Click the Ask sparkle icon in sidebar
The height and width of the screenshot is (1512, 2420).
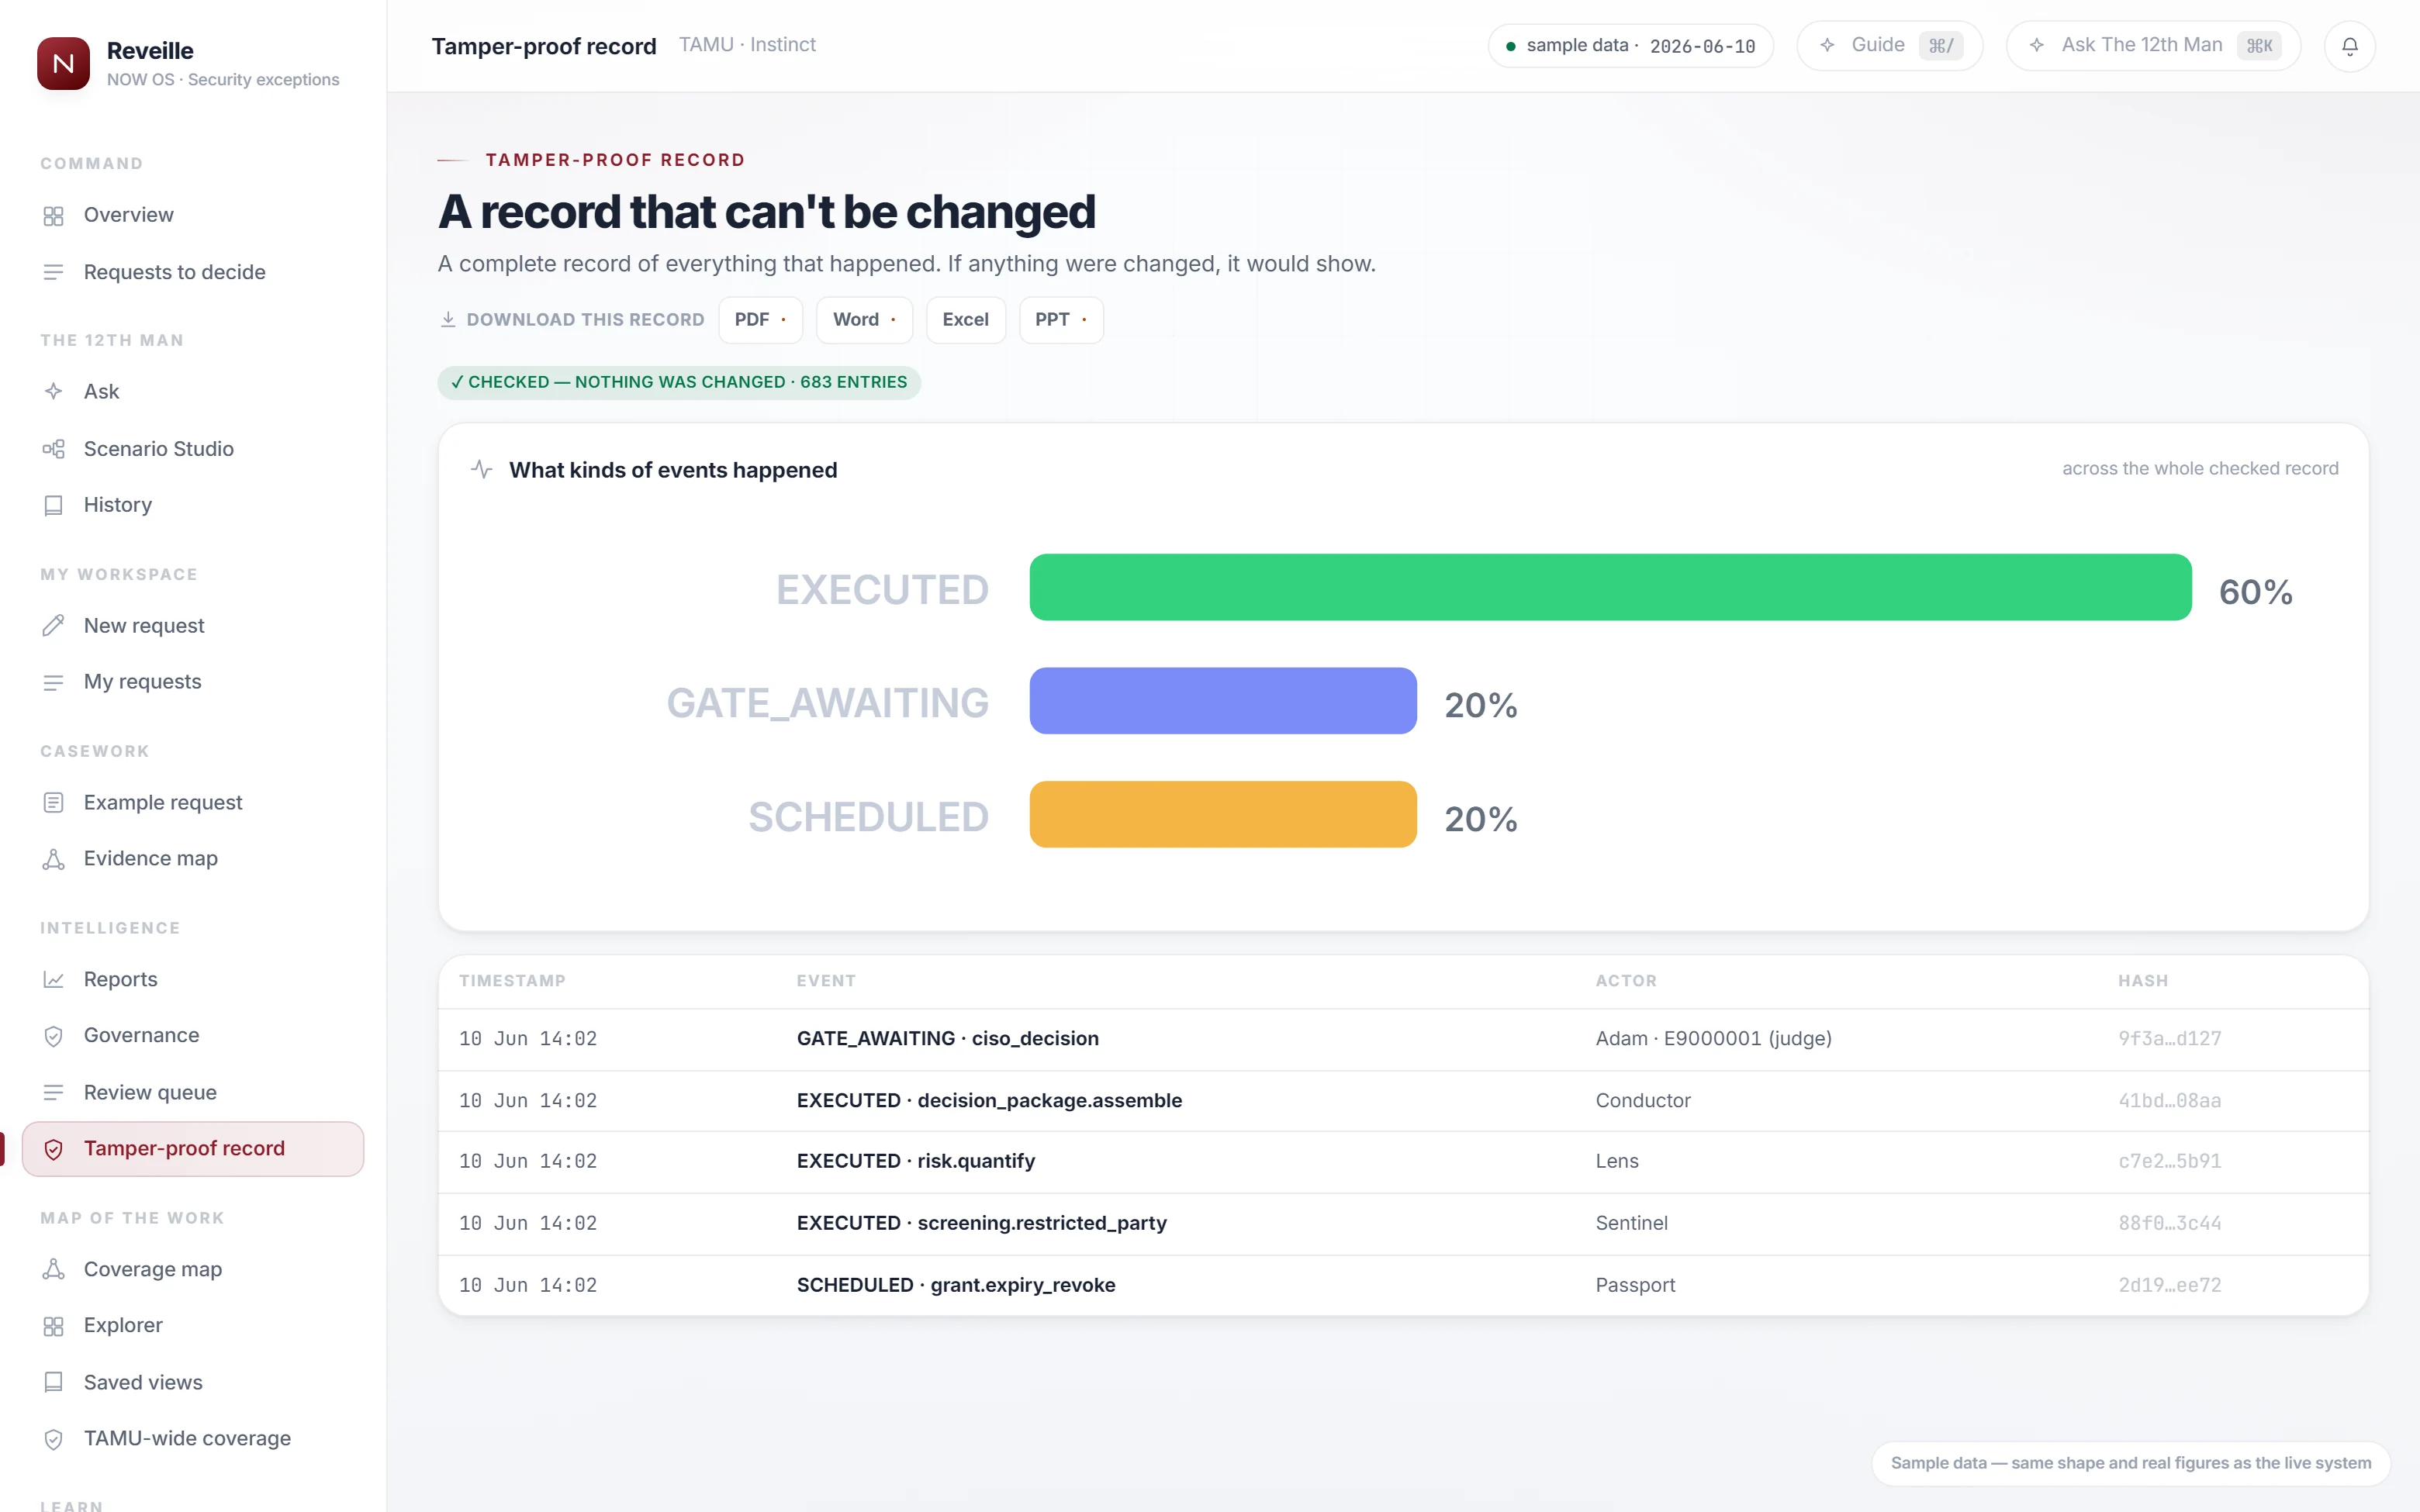point(54,391)
